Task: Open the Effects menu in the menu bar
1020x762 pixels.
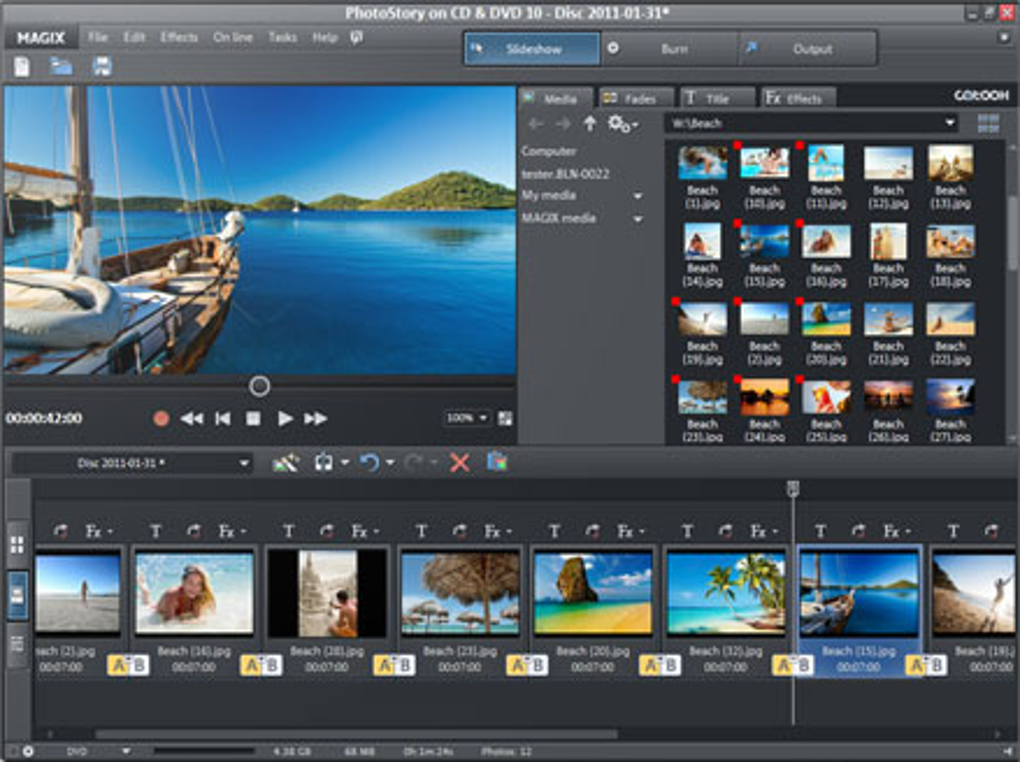Action: 179,37
